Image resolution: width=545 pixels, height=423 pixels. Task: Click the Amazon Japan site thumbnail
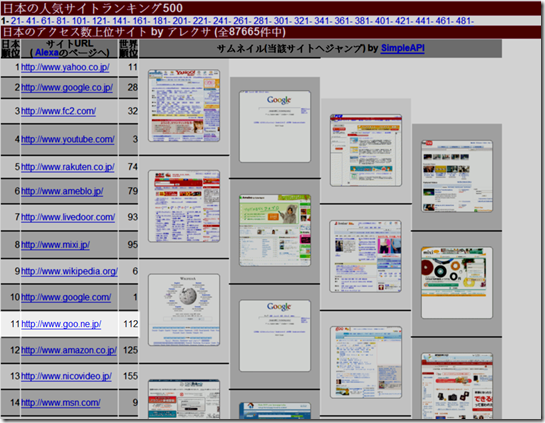(x=457, y=386)
